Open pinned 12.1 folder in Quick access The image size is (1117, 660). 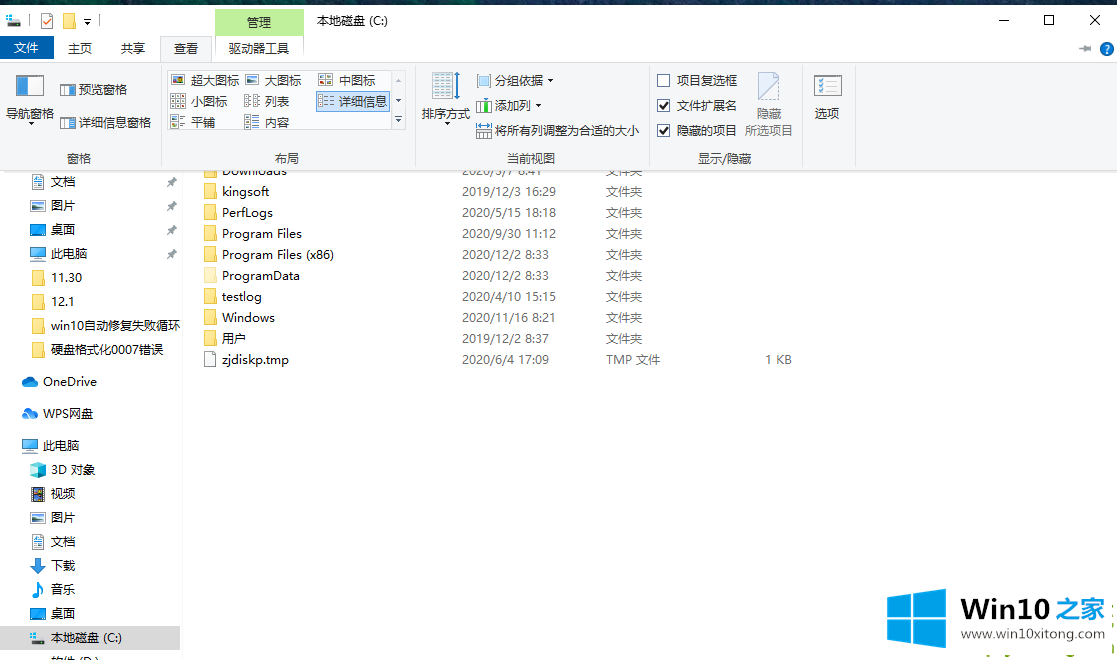click(x=63, y=301)
